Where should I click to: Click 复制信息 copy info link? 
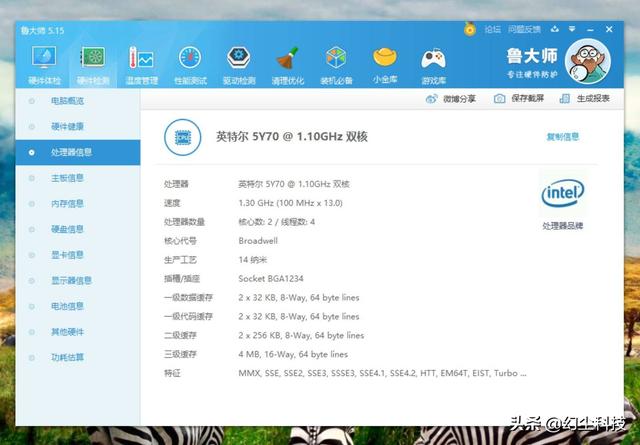point(562,137)
